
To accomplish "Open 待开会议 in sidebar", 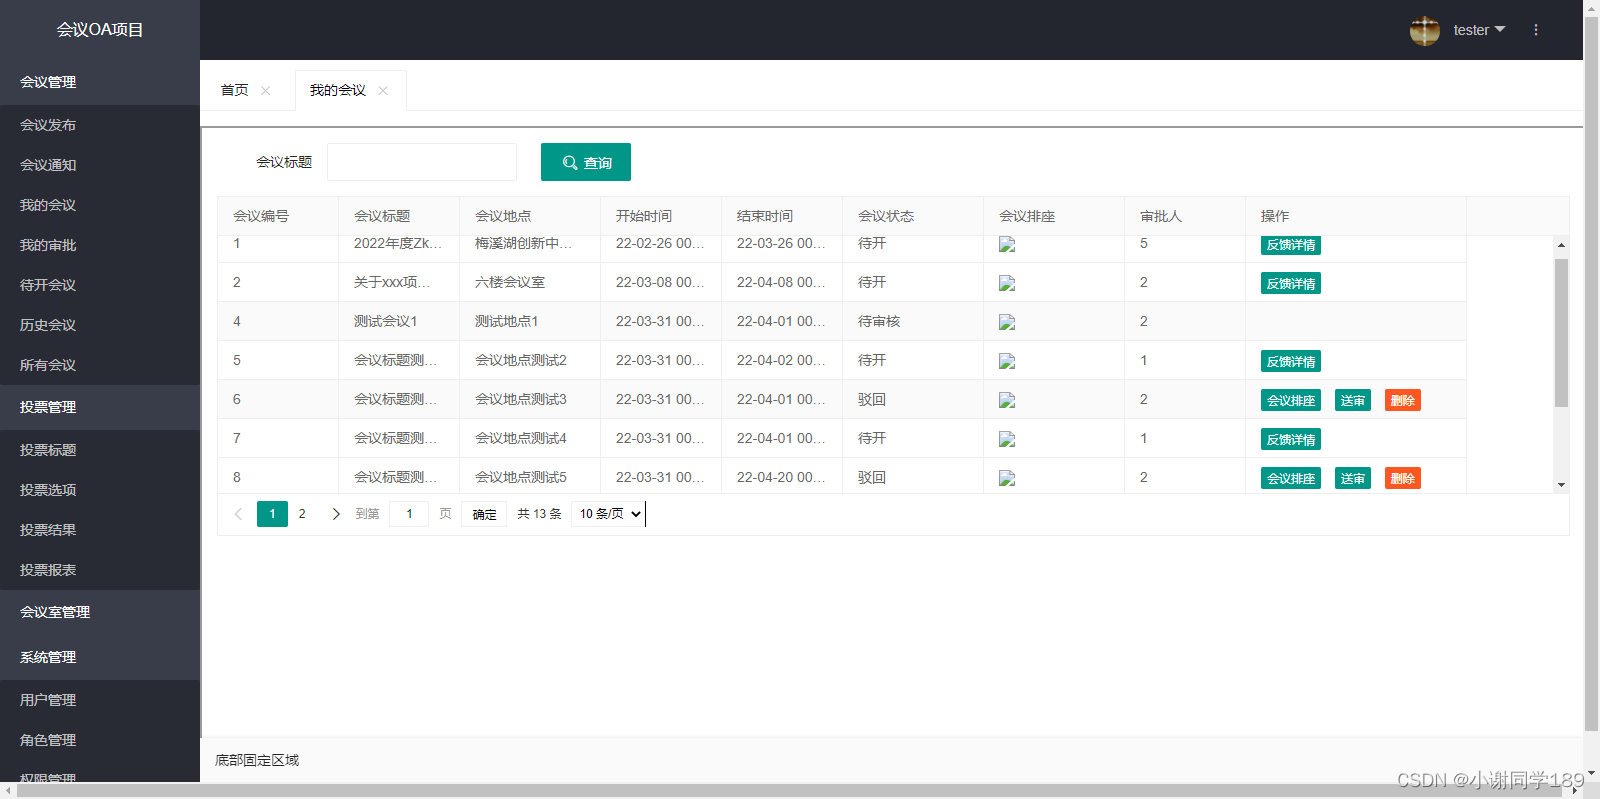I will [x=100, y=285].
